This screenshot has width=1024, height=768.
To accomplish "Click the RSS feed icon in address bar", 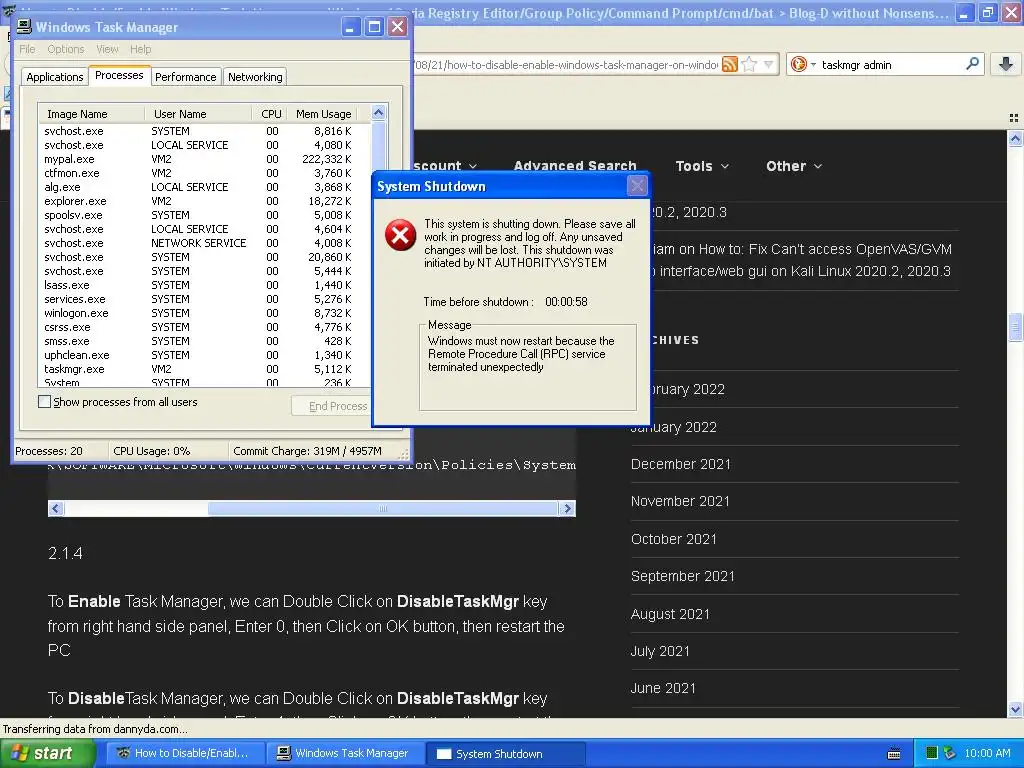I will pyautogui.click(x=730, y=64).
